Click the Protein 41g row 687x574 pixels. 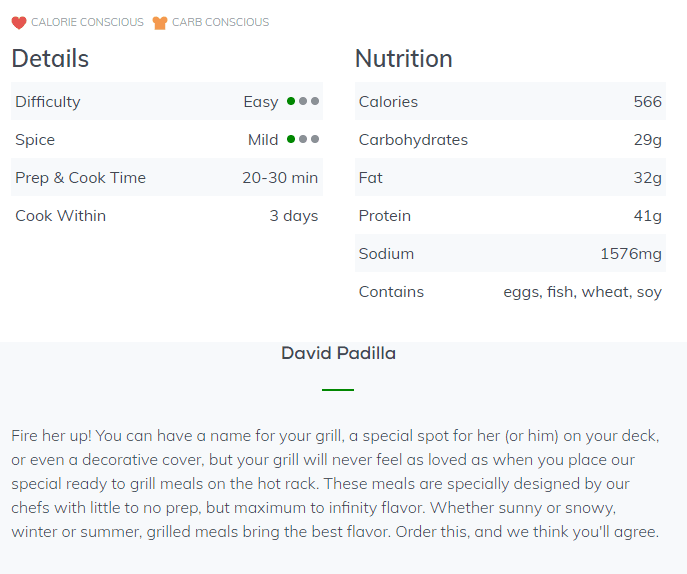(510, 216)
